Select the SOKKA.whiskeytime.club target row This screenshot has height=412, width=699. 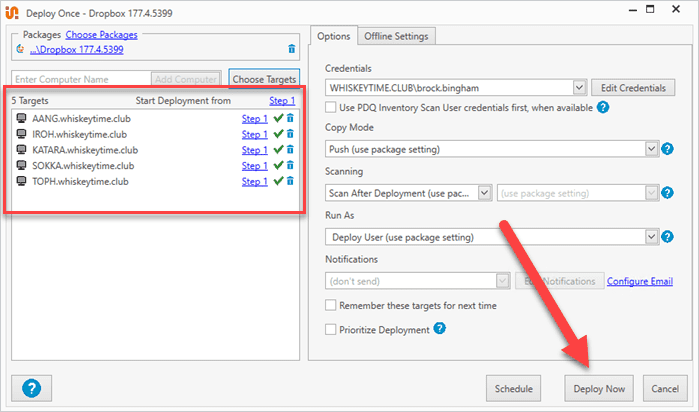(x=155, y=165)
